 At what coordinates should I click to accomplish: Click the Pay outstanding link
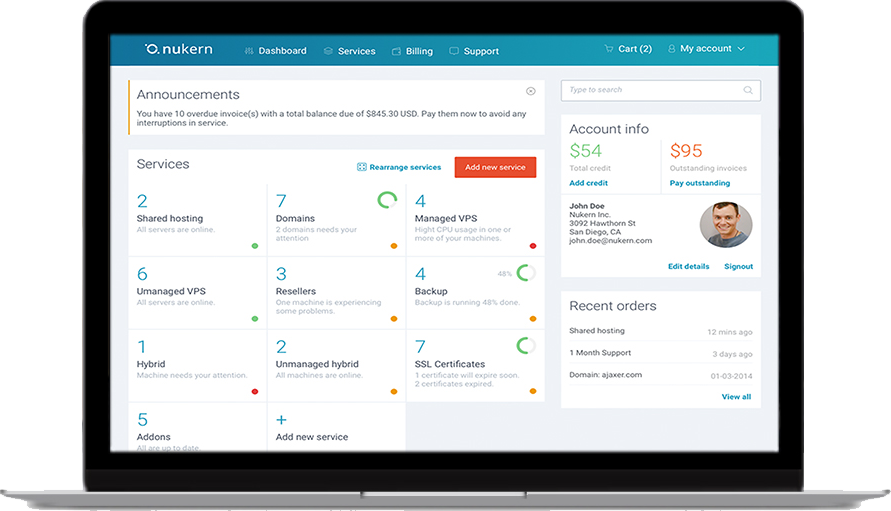[700, 183]
